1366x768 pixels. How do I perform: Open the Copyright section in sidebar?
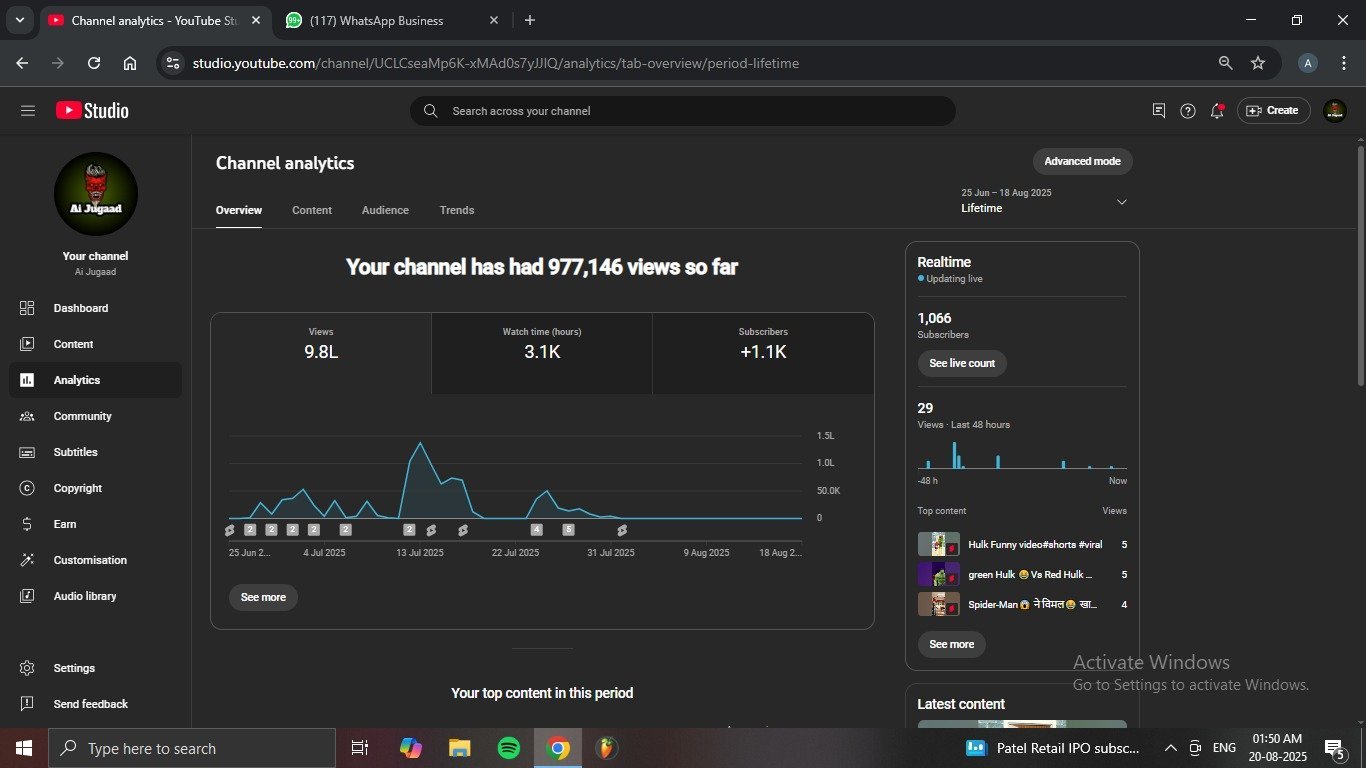coord(78,488)
